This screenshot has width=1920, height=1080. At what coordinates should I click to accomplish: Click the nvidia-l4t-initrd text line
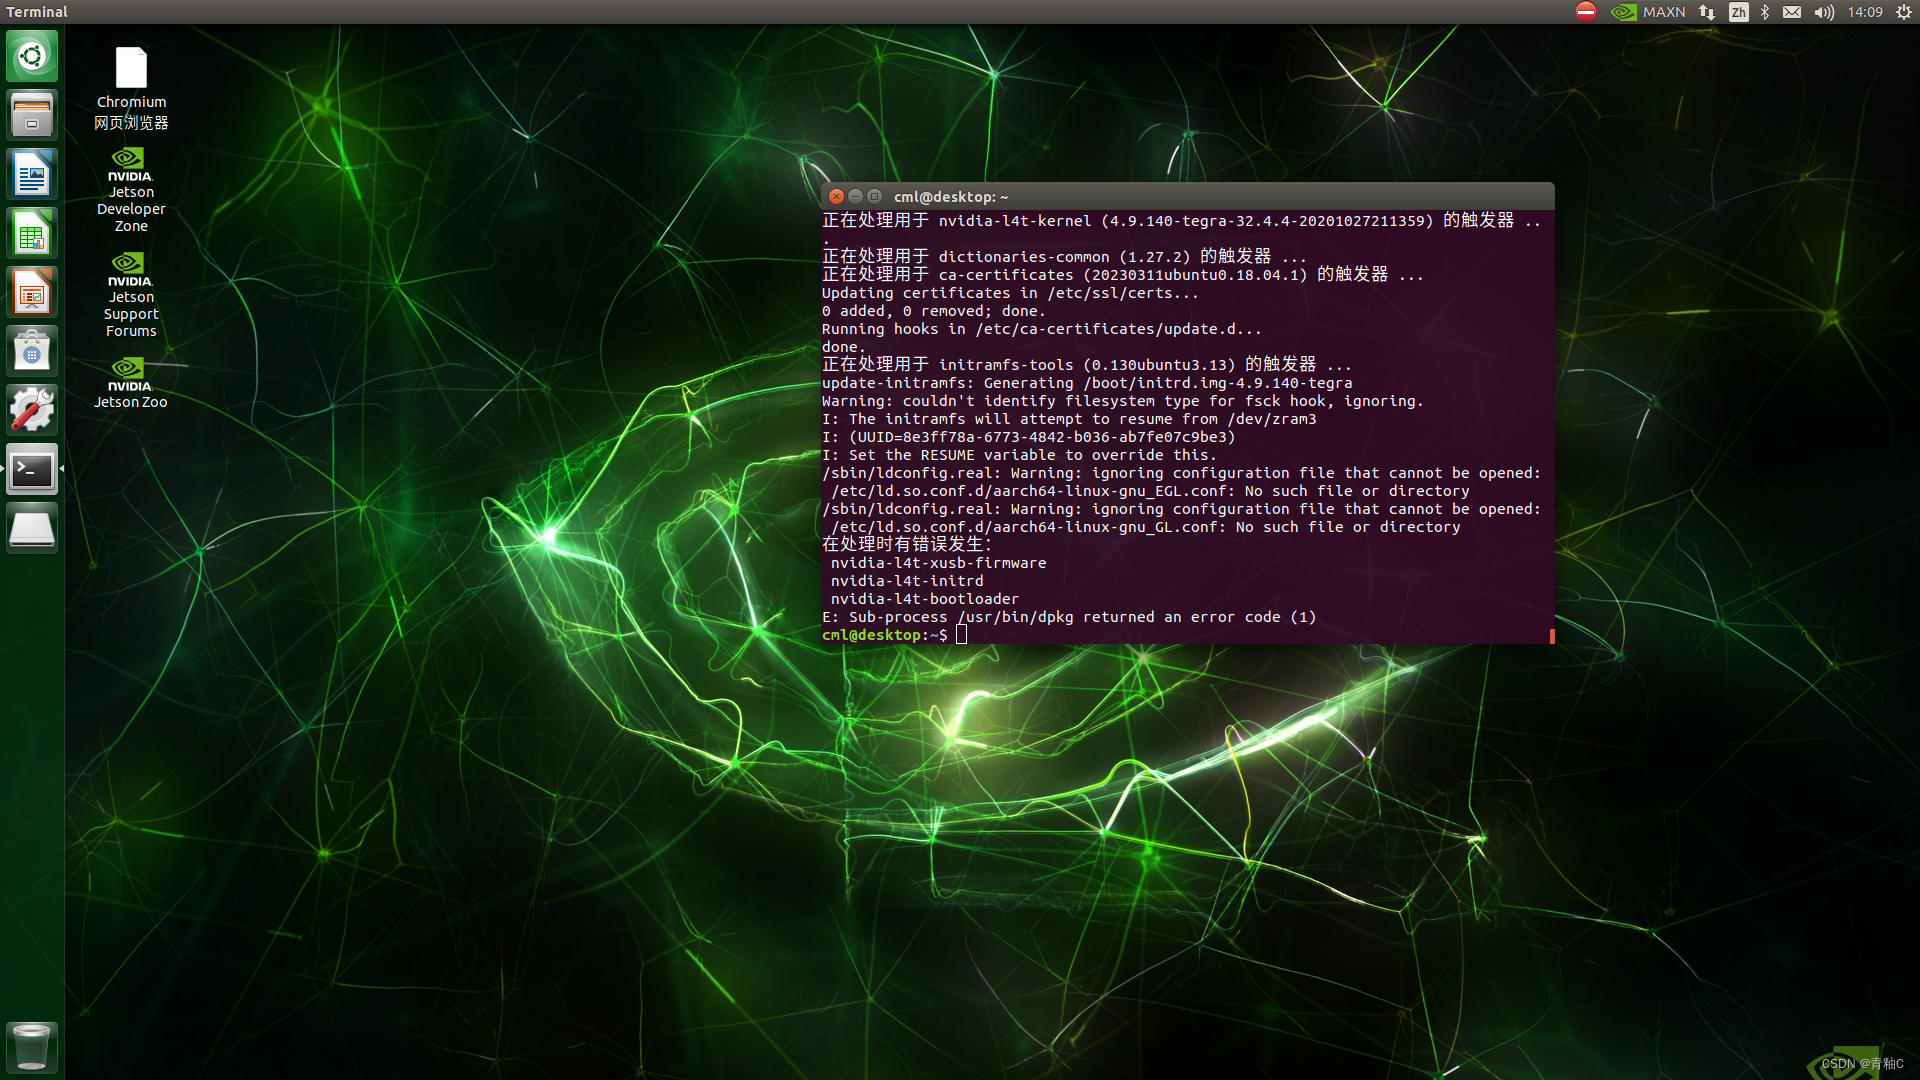tap(907, 581)
